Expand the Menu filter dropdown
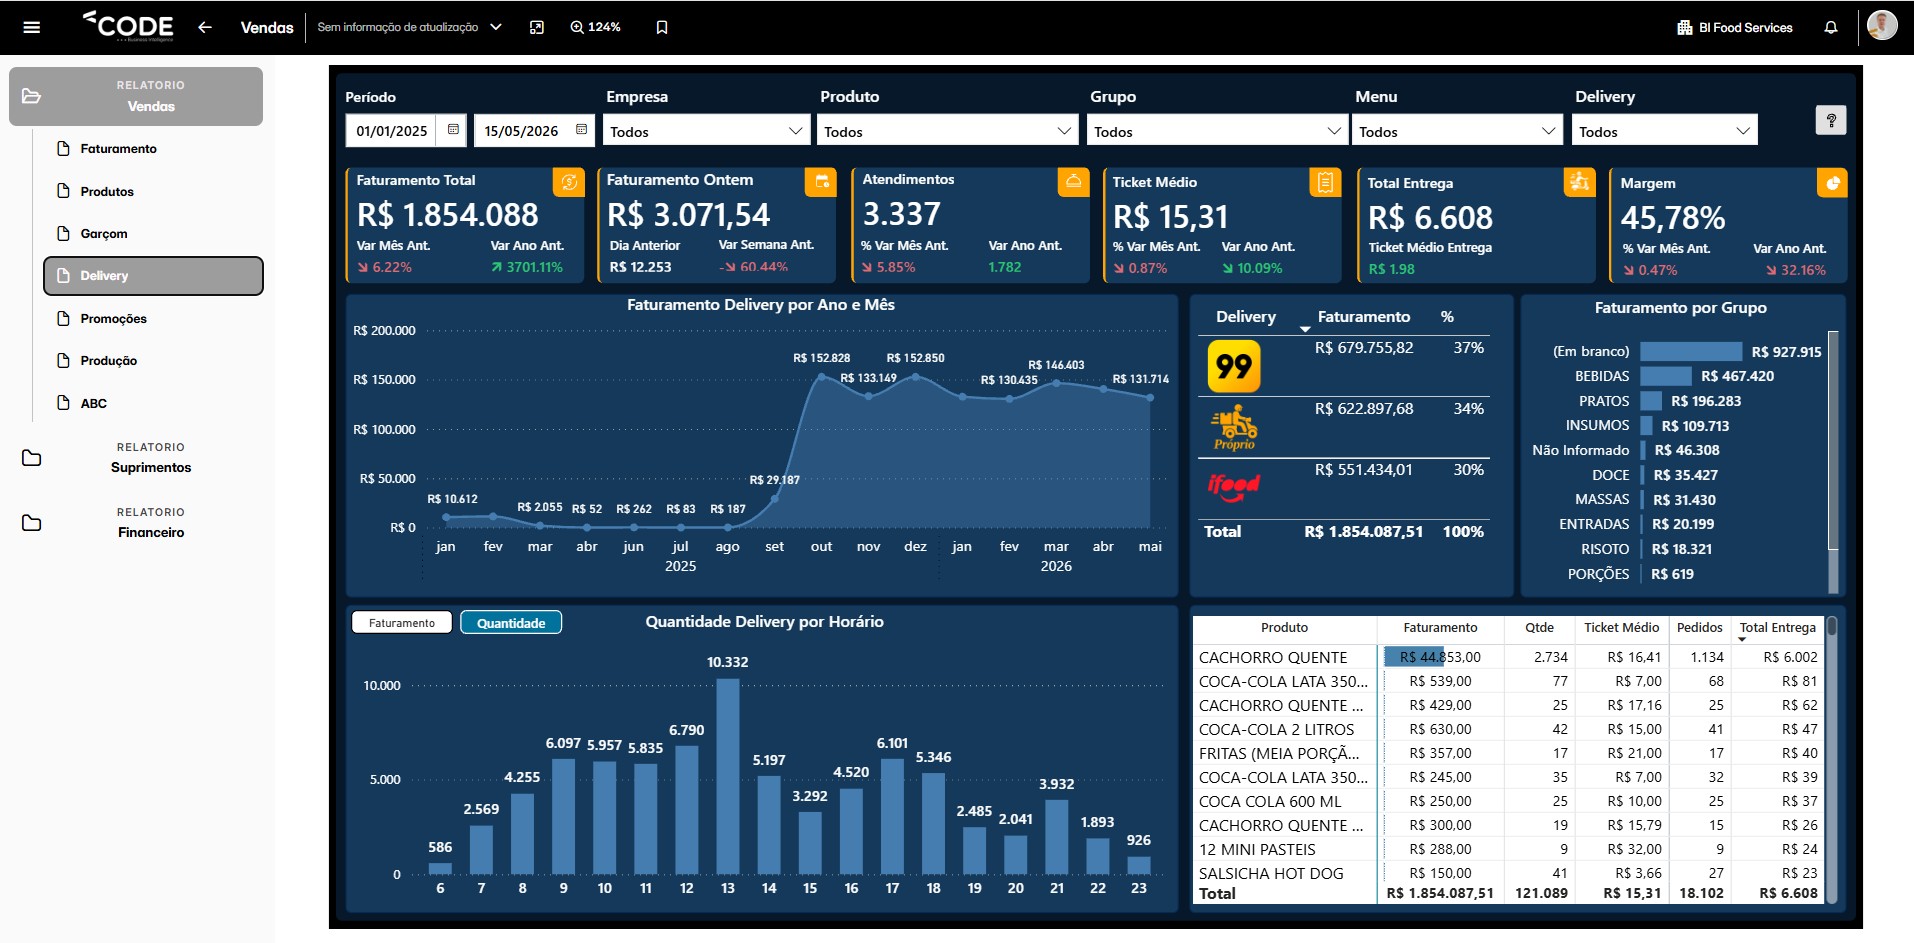The height and width of the screenshot is (943, 1914). tap(1457, 131)
